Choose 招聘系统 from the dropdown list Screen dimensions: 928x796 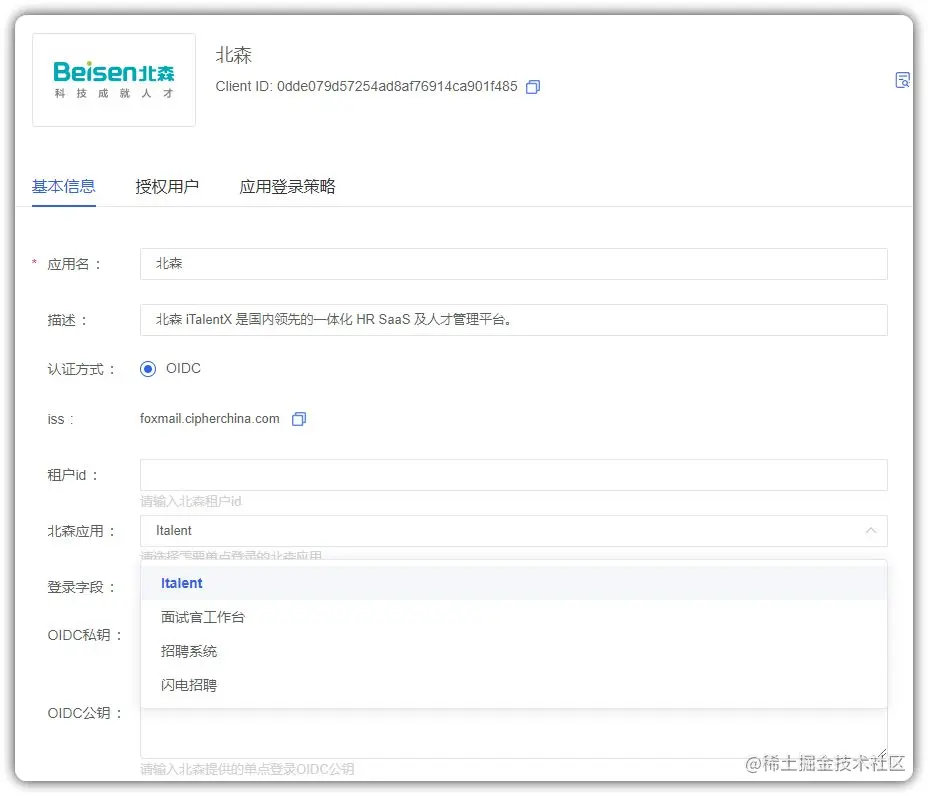click(x=513, y=651)
